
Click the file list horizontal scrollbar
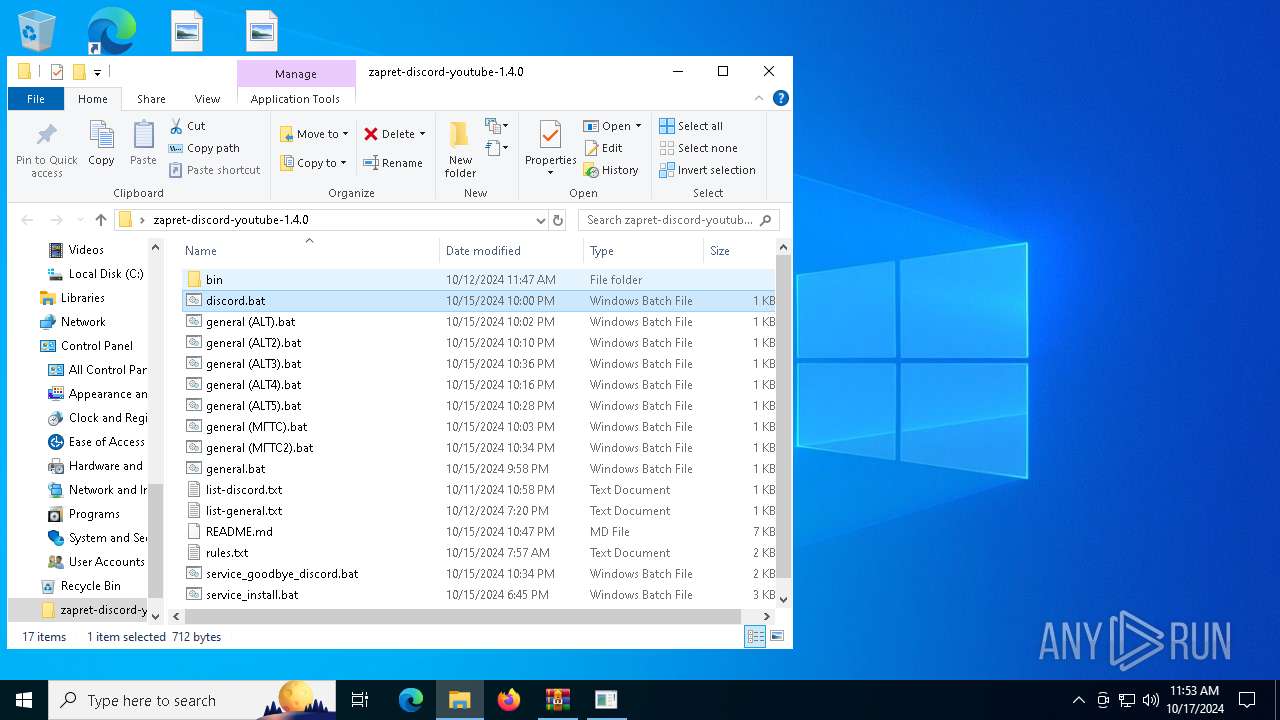(462, 616)
